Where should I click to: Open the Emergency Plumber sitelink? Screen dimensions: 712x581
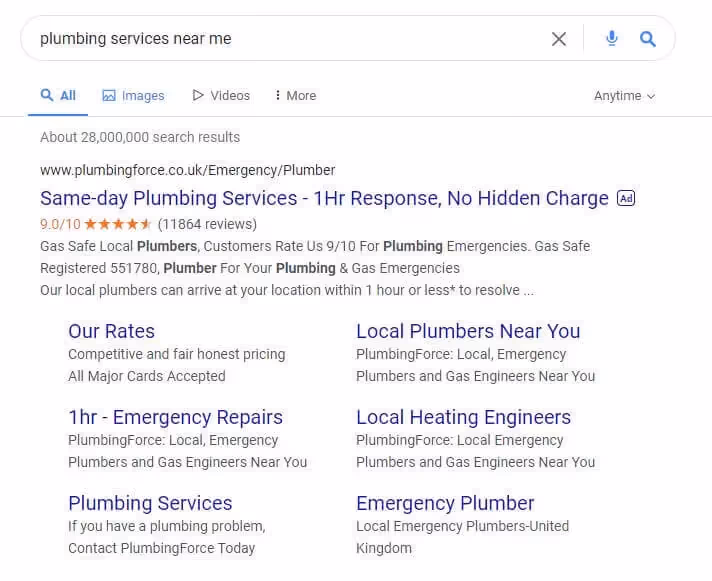tap(445, 503)
